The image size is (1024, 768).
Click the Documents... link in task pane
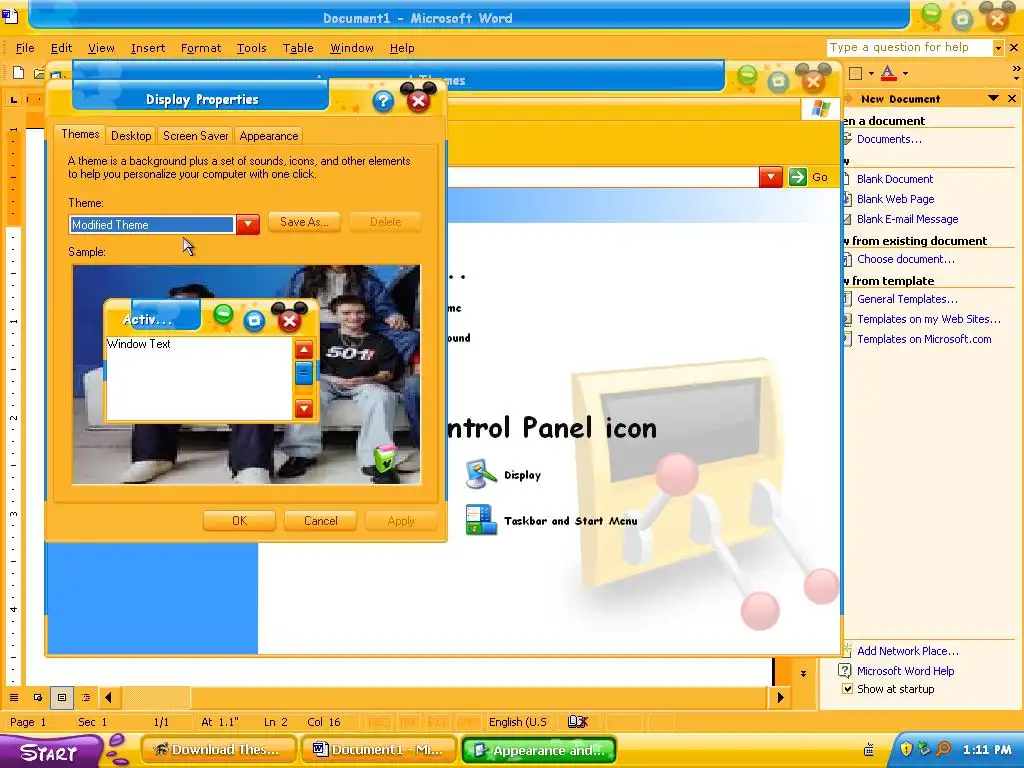[889, 139]
